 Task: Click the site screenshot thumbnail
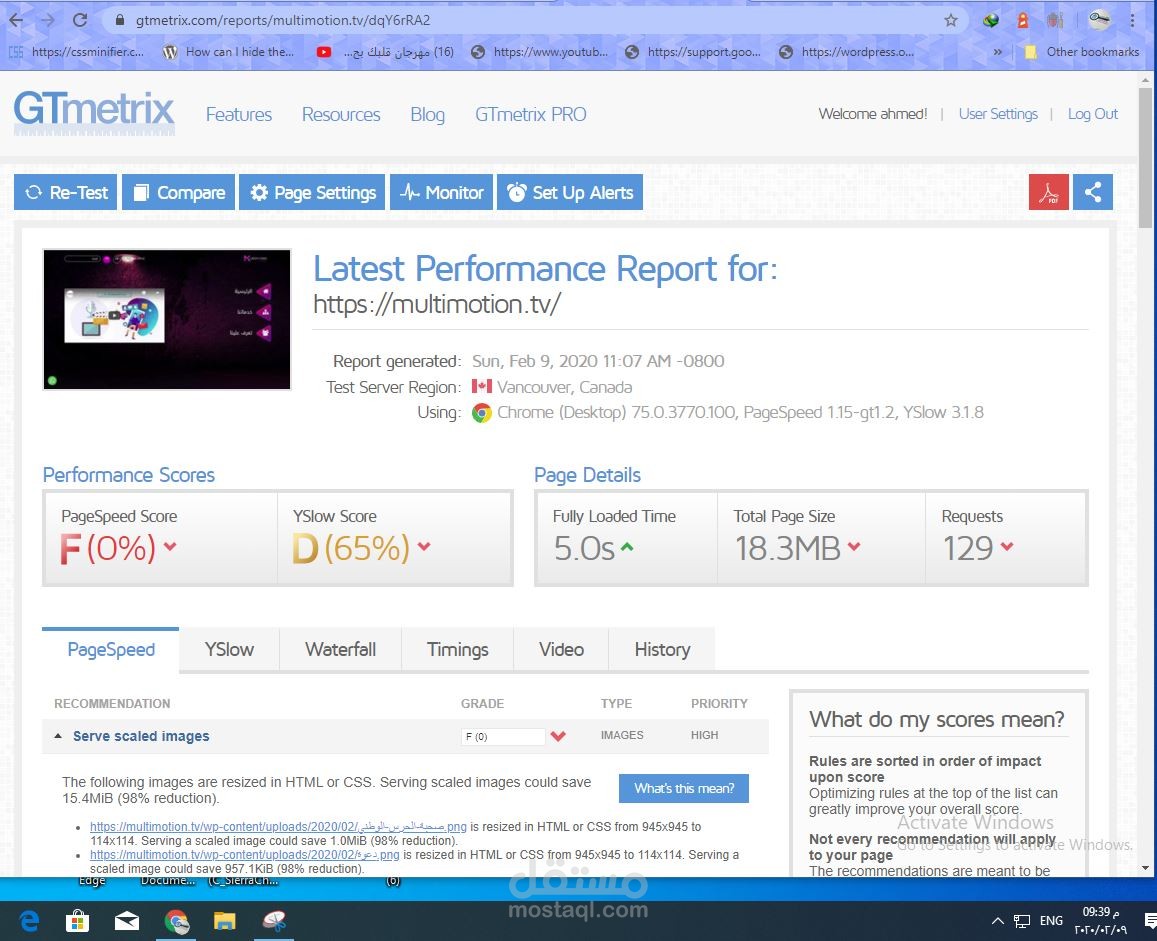click(x=167, y=320)
